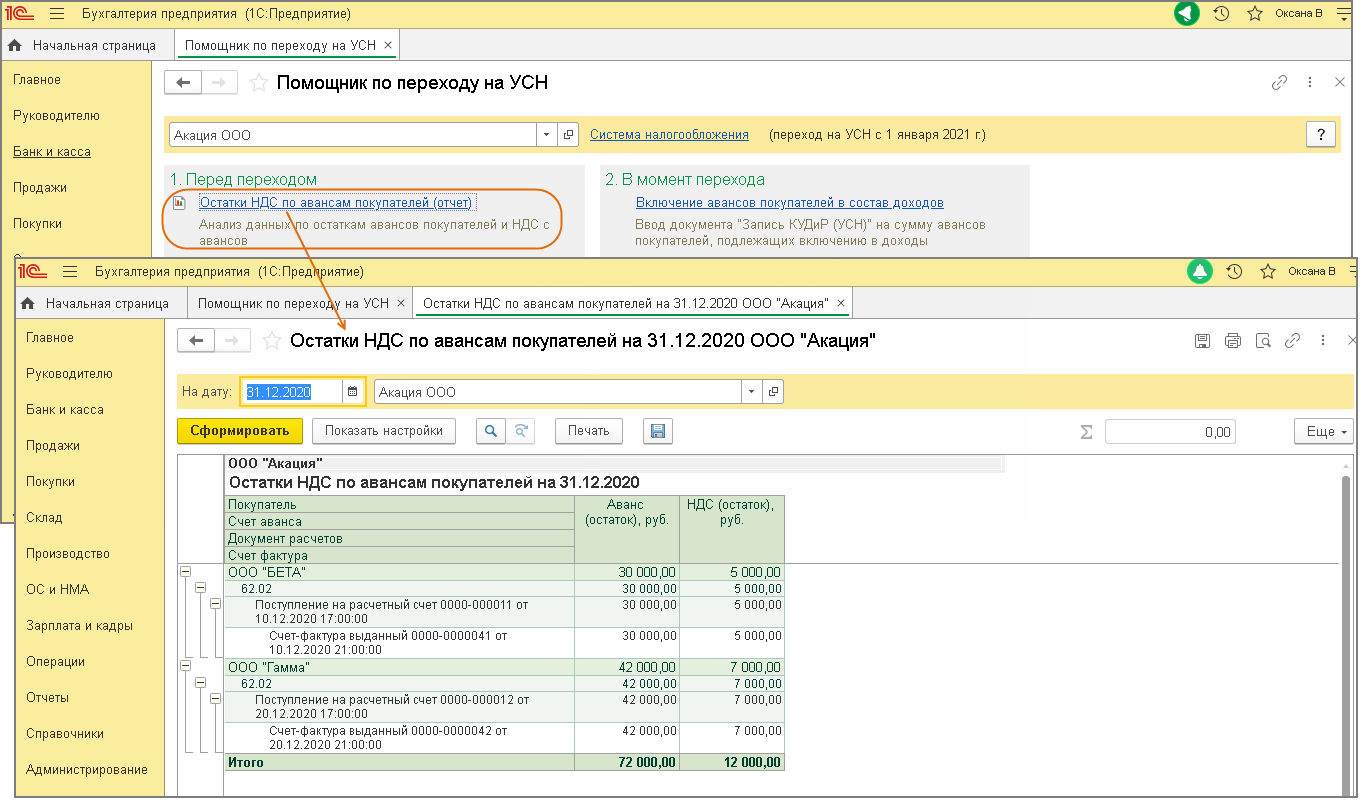This screenshot has width=1361, height=800.
Task: Open Продажи section in front window sidebar
Action: [53, 446]
